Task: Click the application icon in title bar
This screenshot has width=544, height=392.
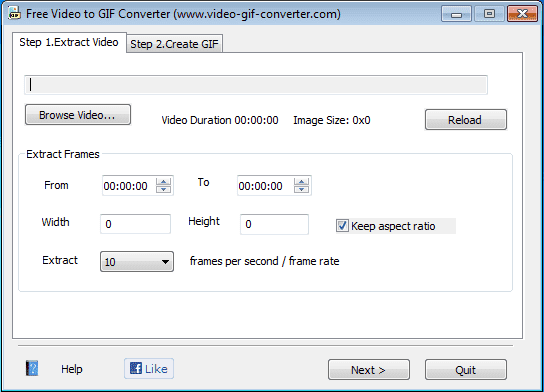Action: click(x=15, y=14)
